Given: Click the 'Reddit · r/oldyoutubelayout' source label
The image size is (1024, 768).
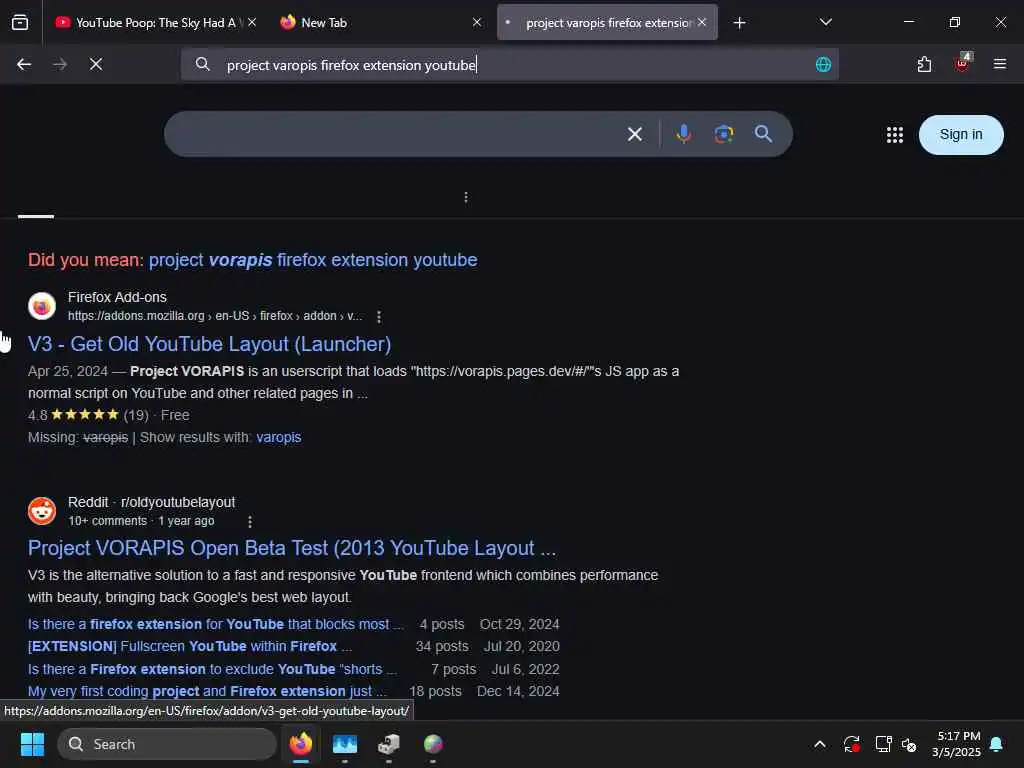Looking at the screenshot, I should (x=152, y=502).
